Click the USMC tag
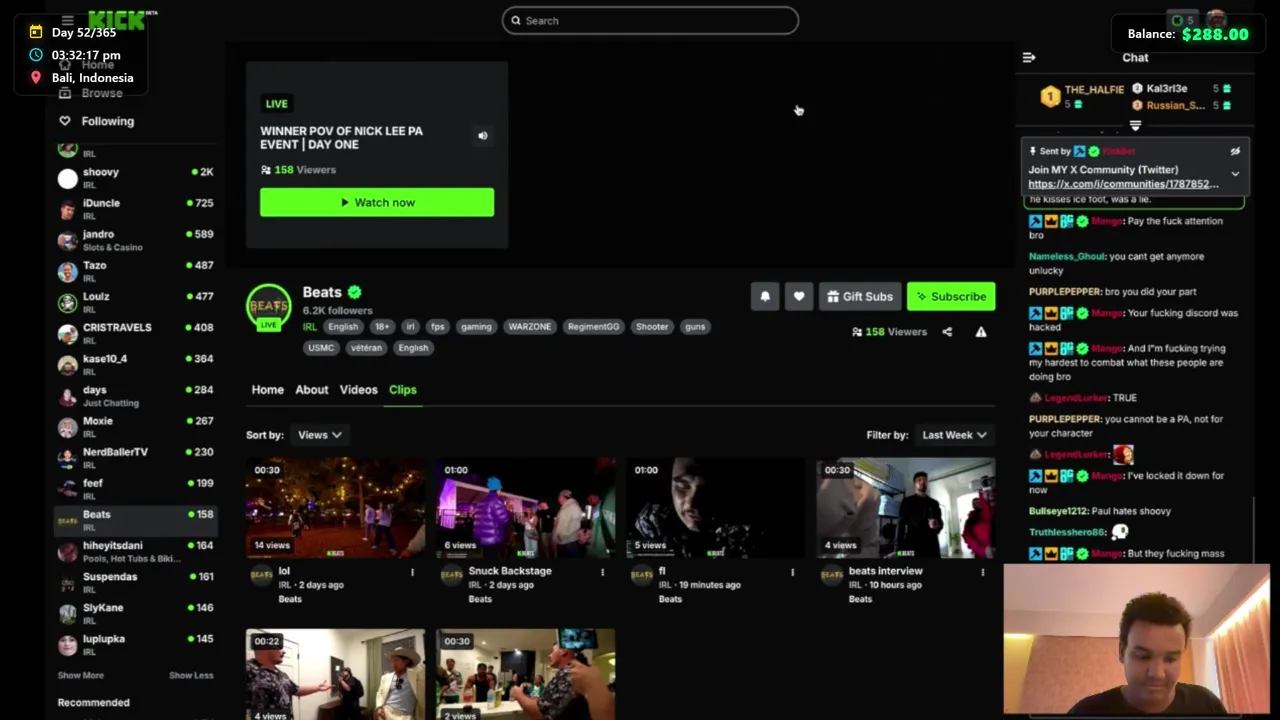This screenshot has height=720, width=1280. point(321,348)
